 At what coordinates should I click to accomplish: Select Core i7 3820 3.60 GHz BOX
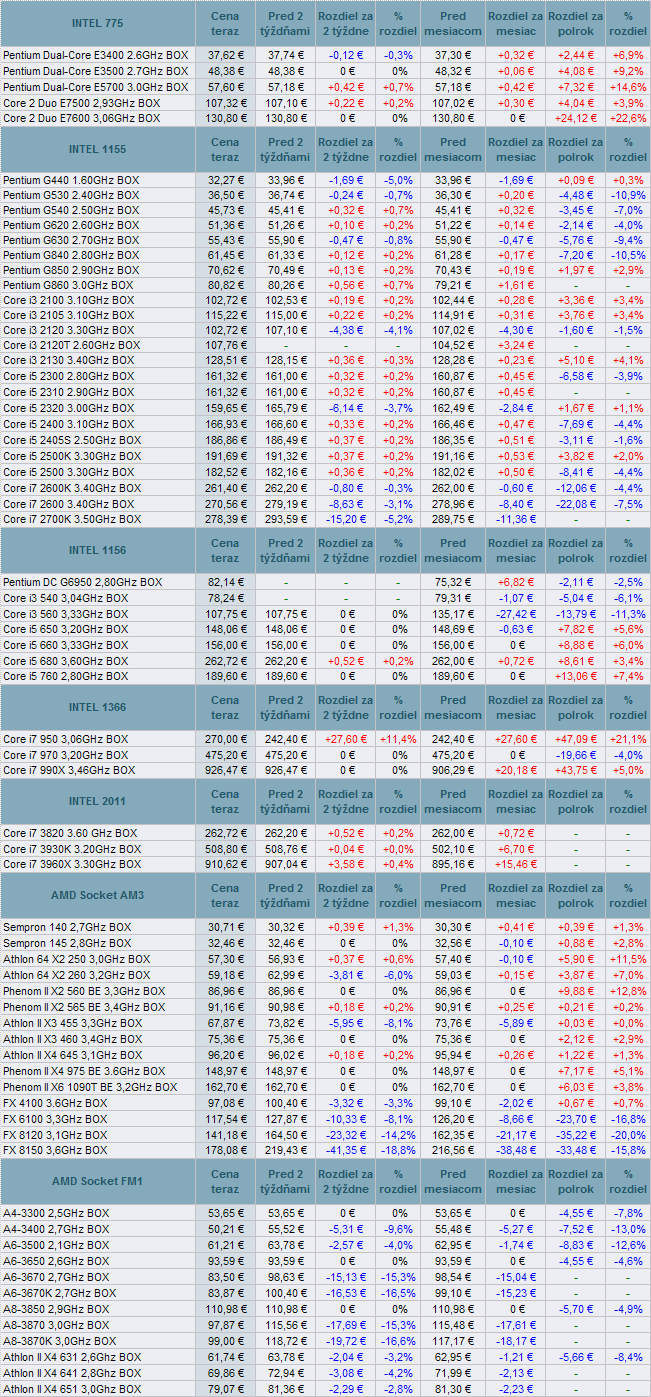(x=70, y=833)
